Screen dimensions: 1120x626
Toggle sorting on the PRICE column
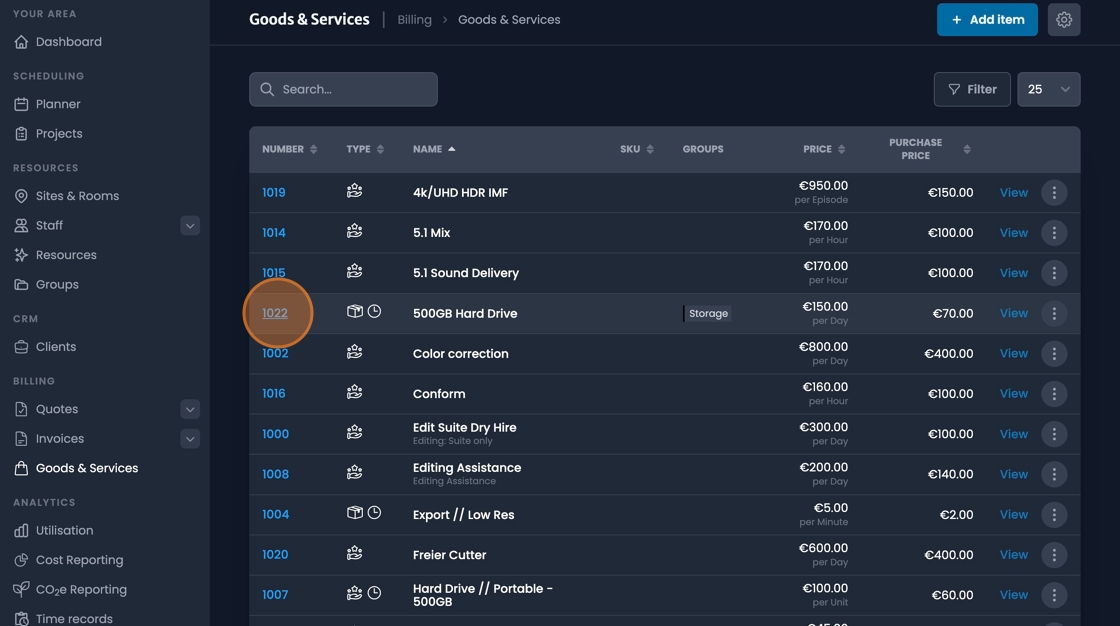click(841, 148)
